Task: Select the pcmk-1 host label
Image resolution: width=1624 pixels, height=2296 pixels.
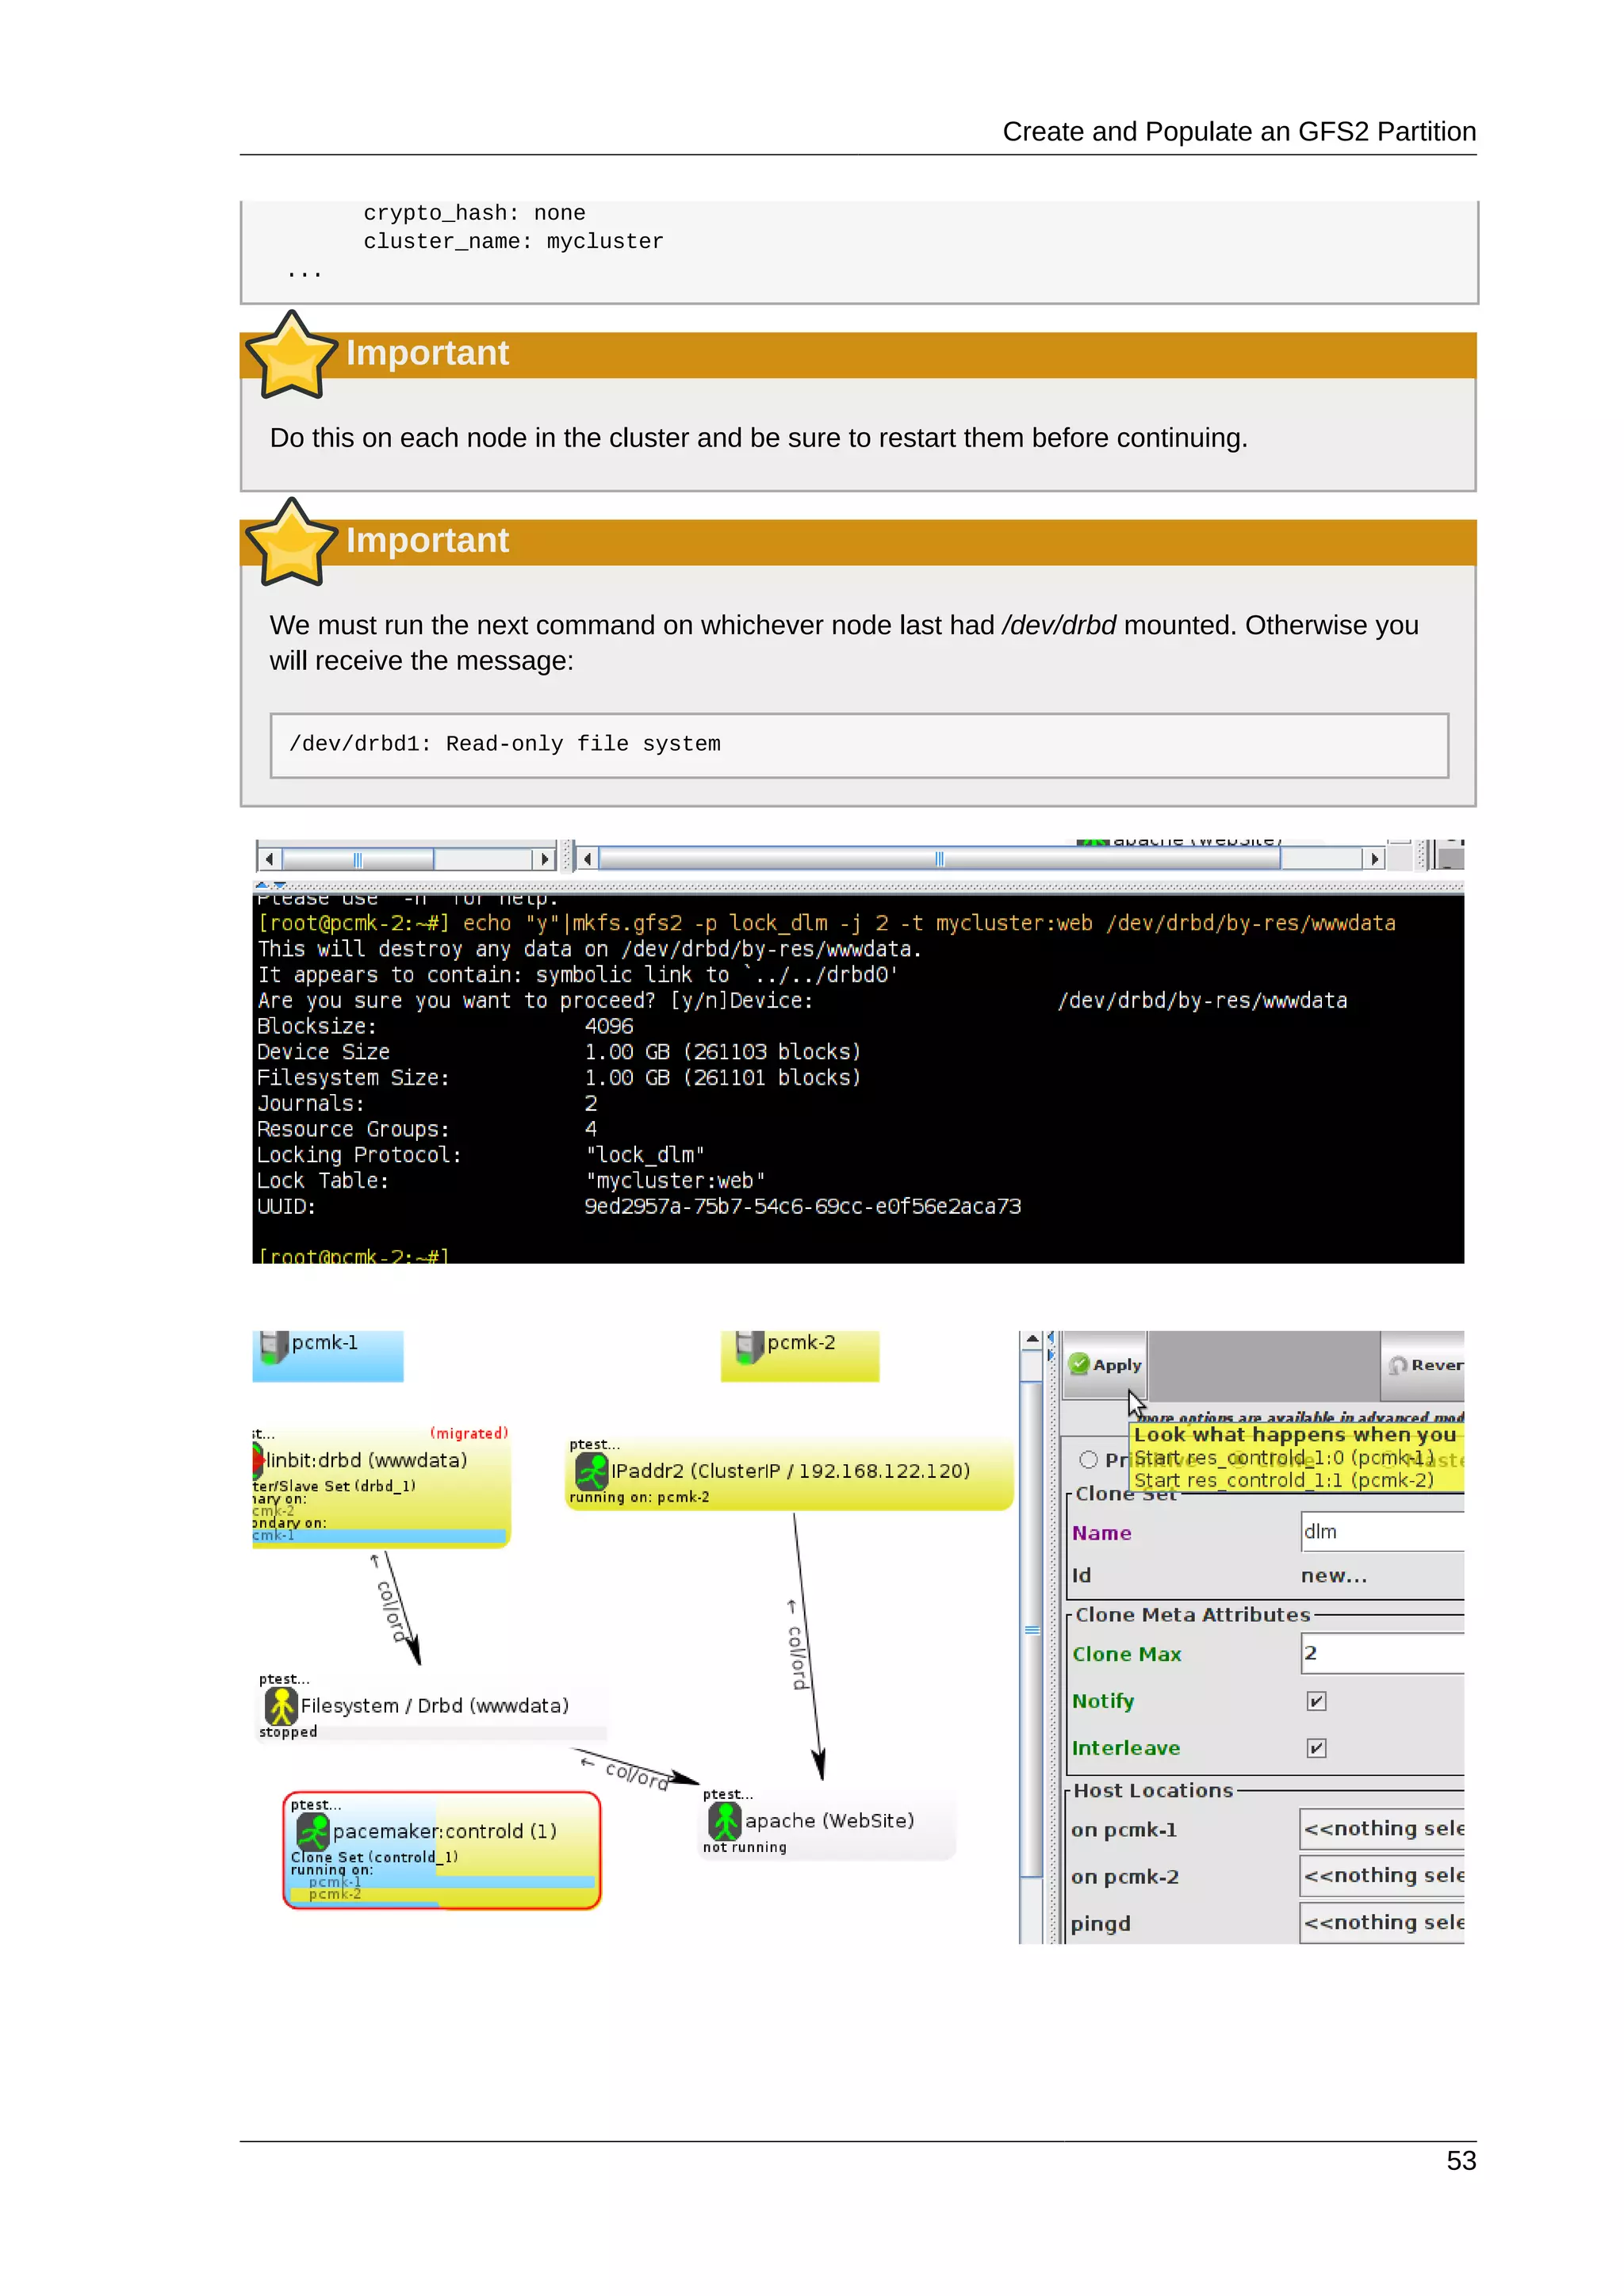Action: [x=324, y=1342]
